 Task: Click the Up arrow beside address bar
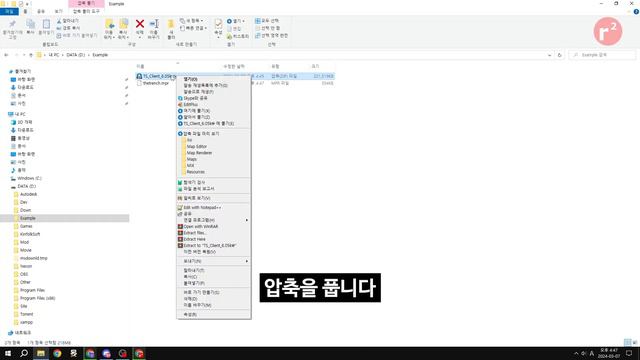pos(31,55)
